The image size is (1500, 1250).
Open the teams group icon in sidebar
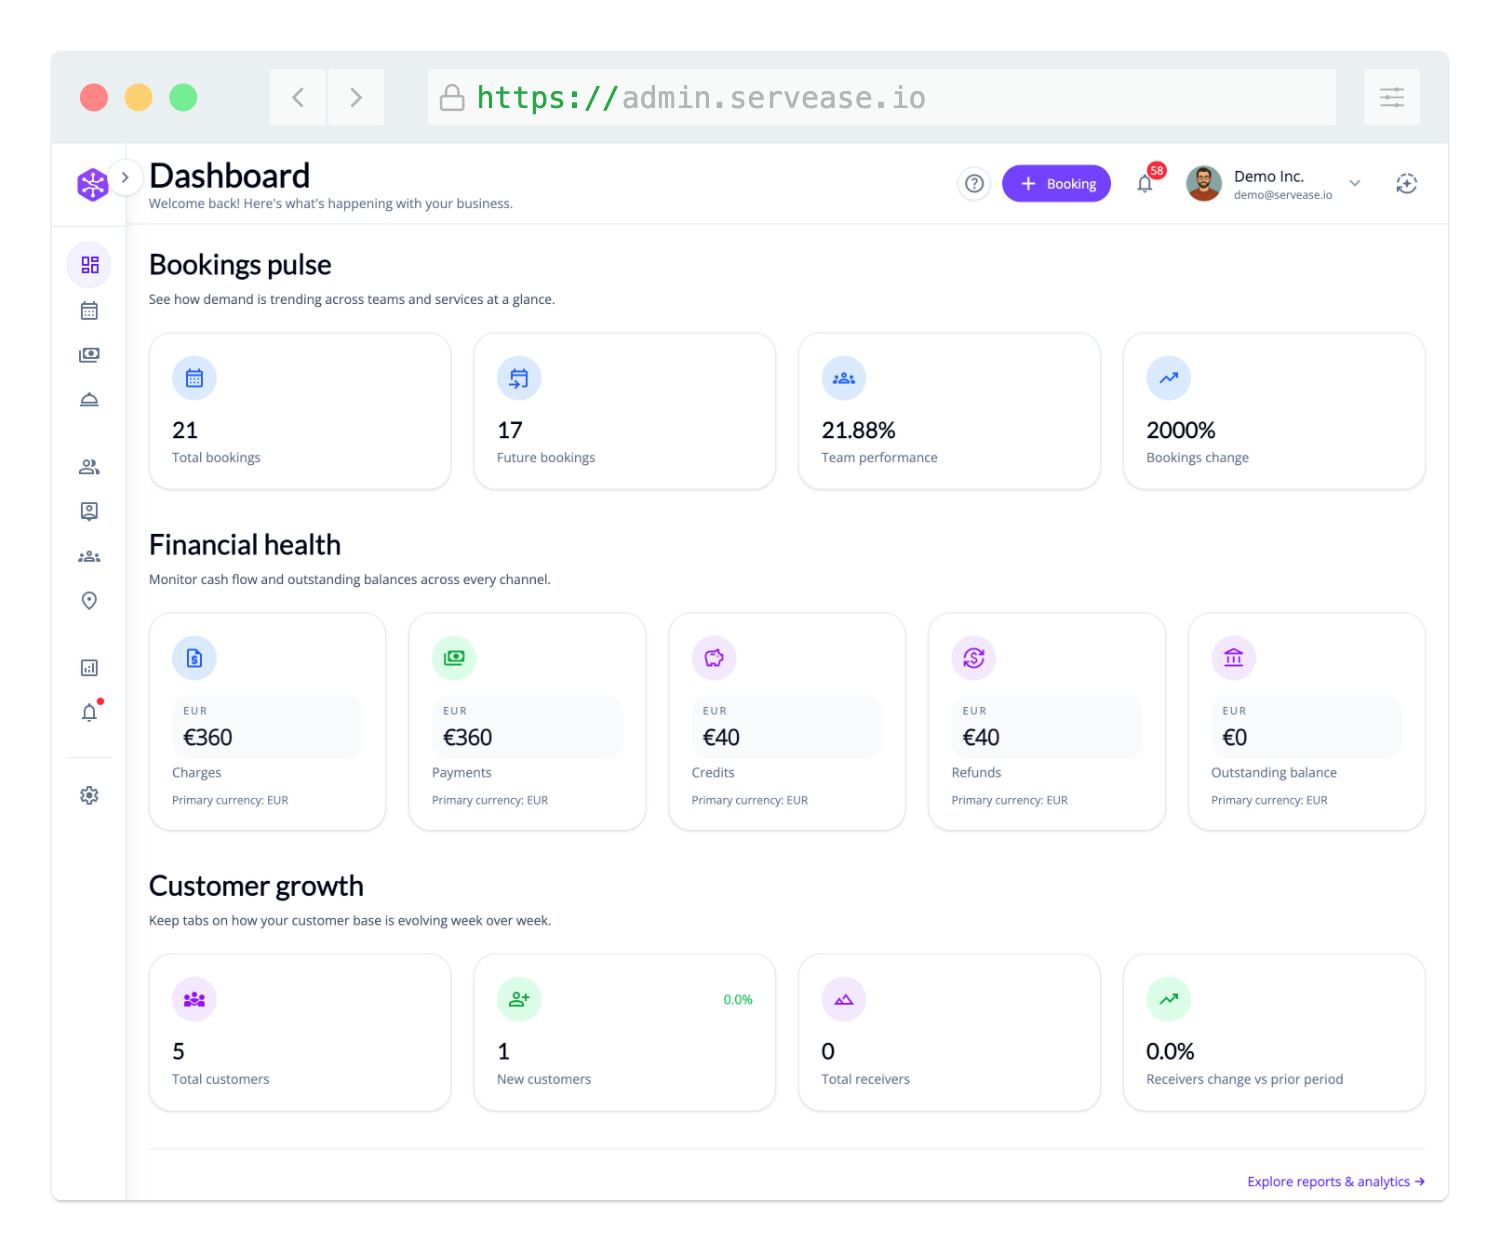click(89, 556)
